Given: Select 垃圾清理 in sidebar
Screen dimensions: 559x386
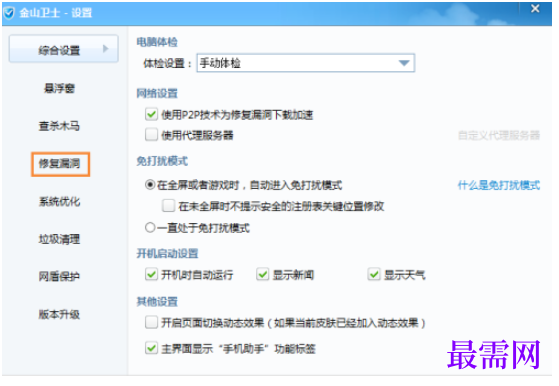Looking at the screenshot, I should (59, 239).
